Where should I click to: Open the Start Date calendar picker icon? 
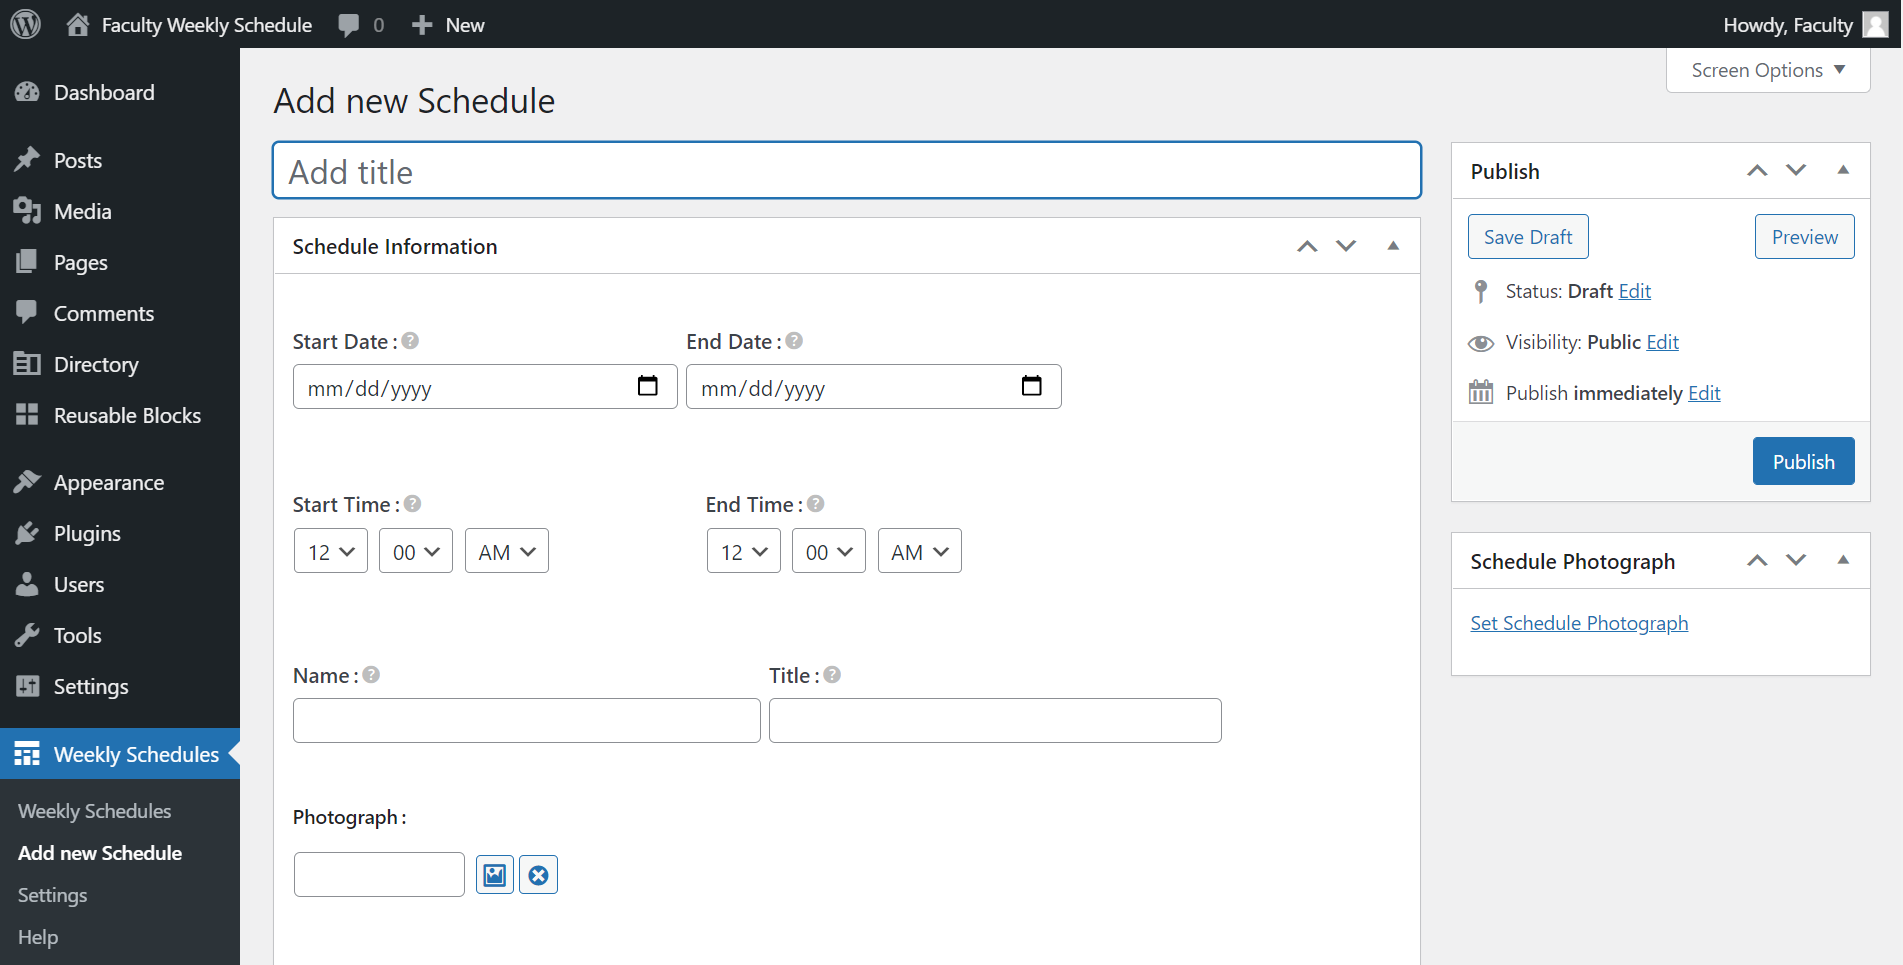(x=648, y=386)
